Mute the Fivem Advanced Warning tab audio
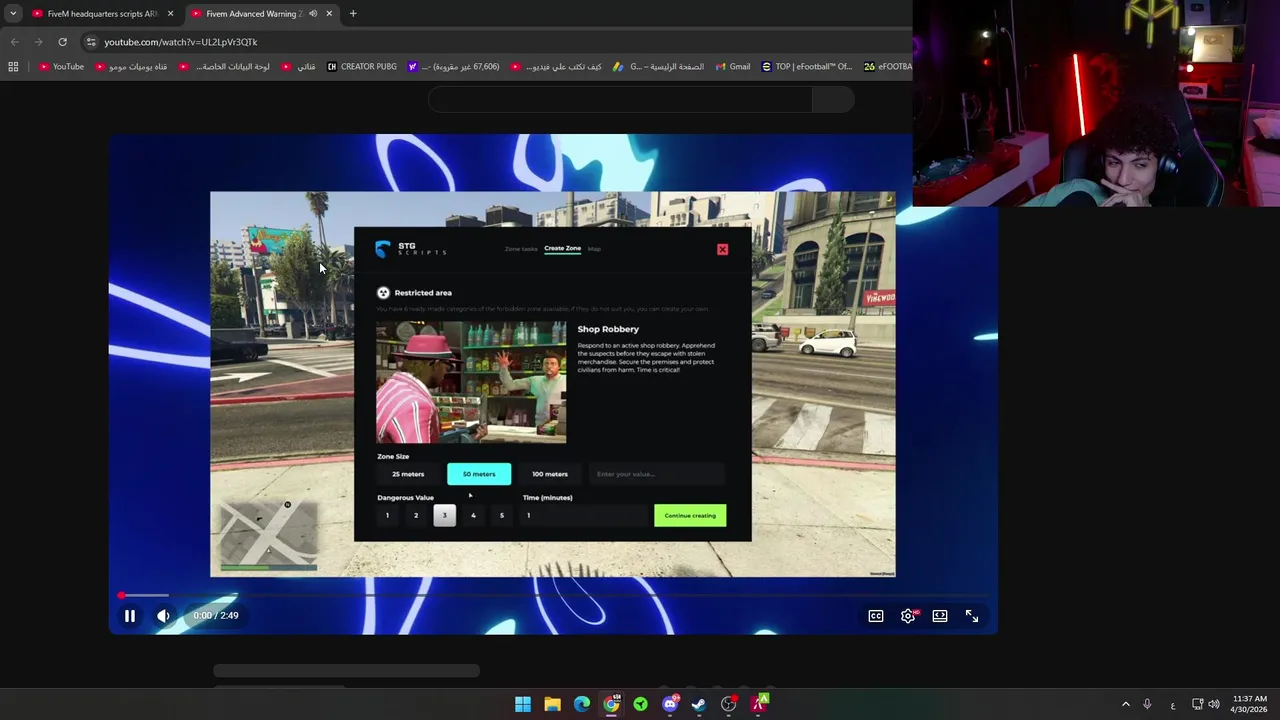1280x720 pixels. tap(313, 14)
